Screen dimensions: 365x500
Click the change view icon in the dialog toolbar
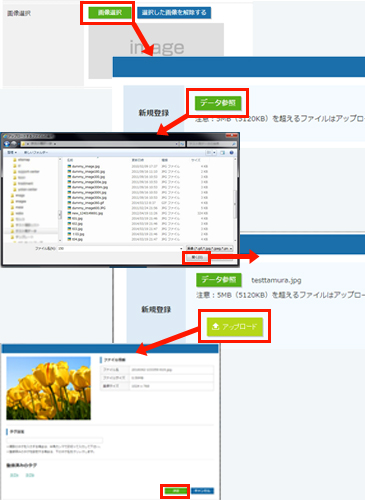coord(209,152)
